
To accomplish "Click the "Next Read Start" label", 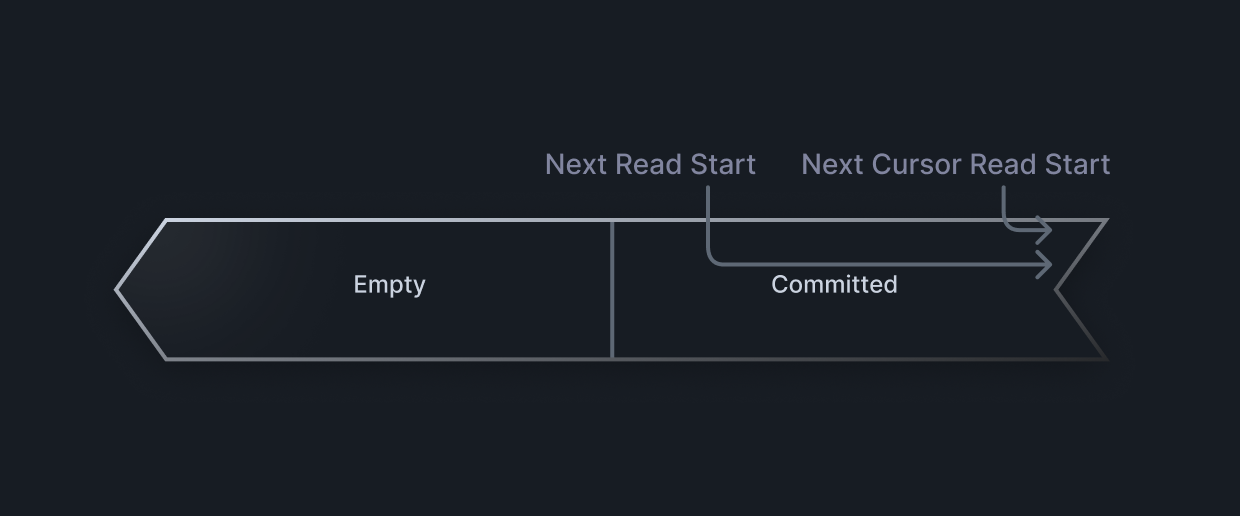I will 650,164.
